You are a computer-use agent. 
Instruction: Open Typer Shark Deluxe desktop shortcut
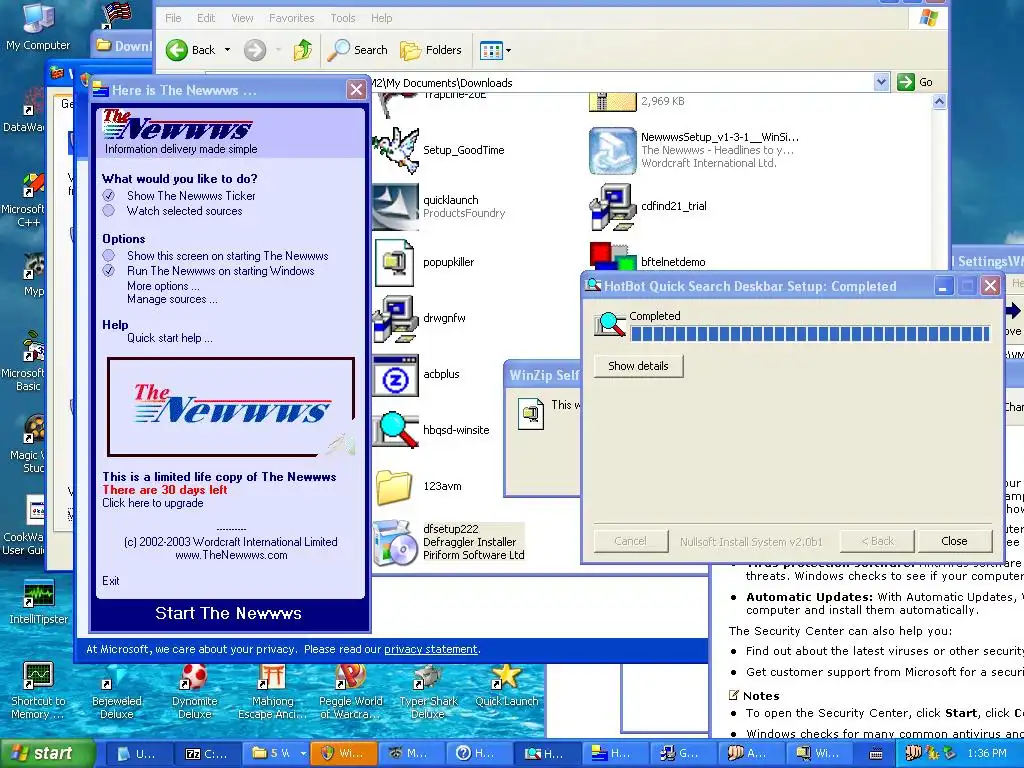(x=428, y=692)
